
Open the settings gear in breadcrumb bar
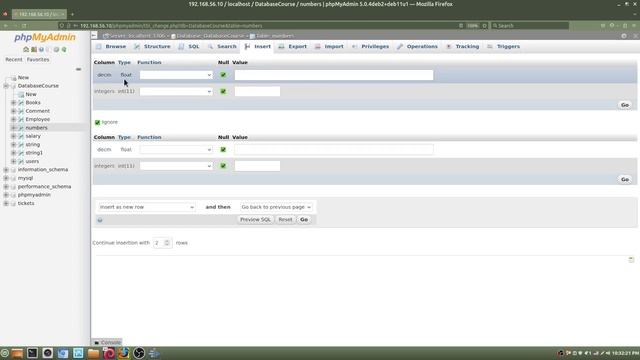tap(624, 36)
